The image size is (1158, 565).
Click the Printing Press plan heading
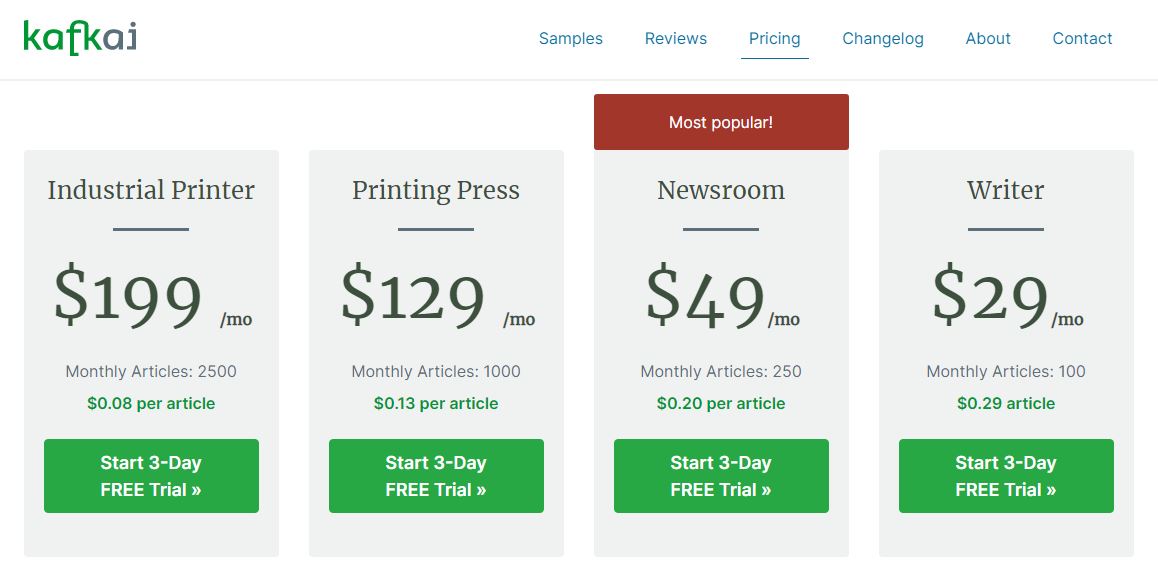click(x=436, y=190)
